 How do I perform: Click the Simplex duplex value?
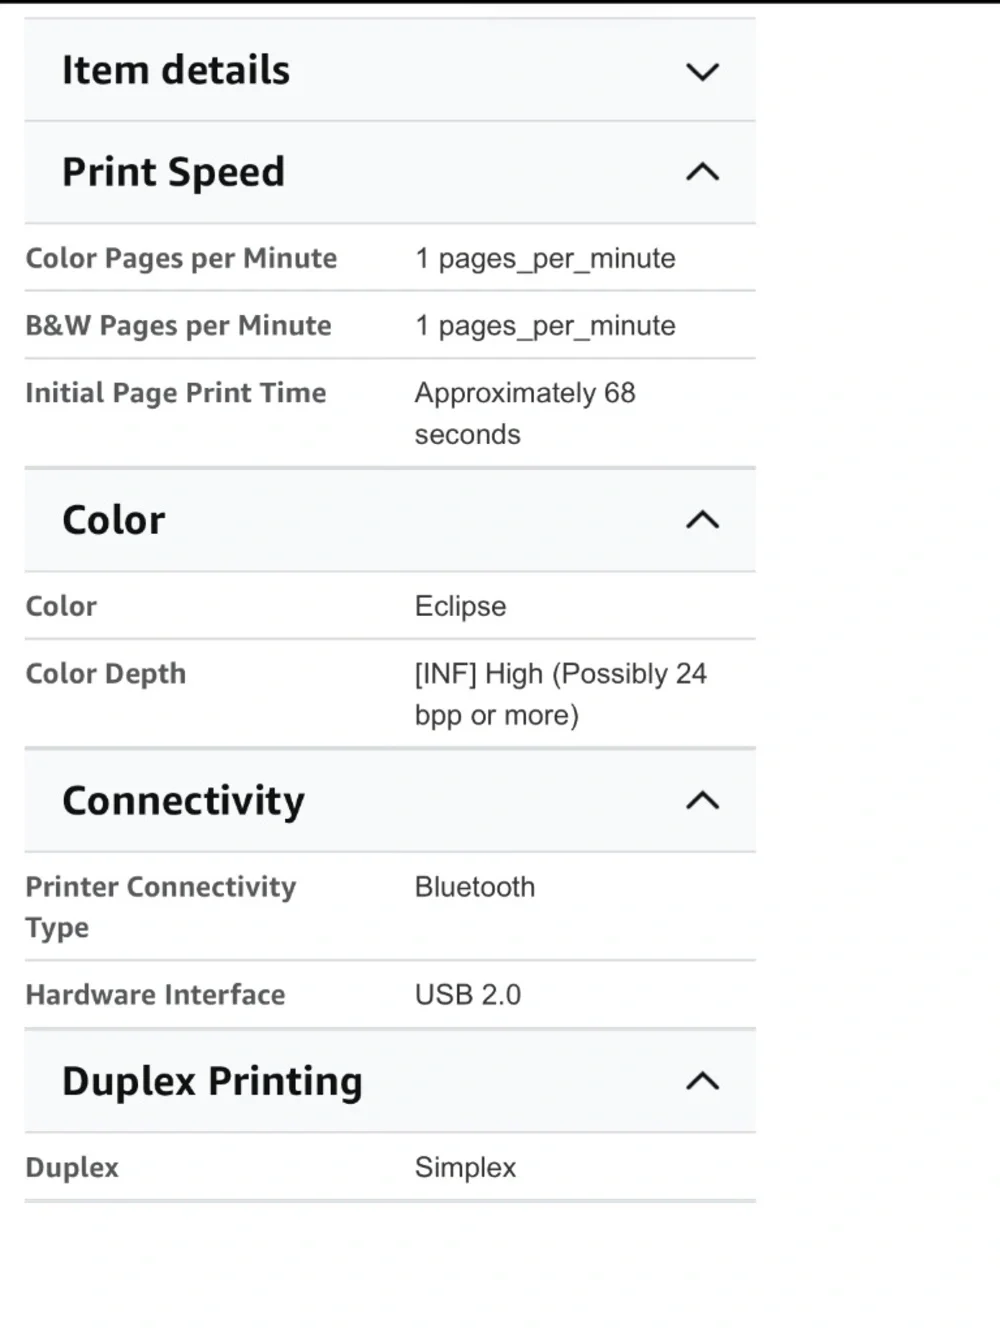tap(466, 1168)
